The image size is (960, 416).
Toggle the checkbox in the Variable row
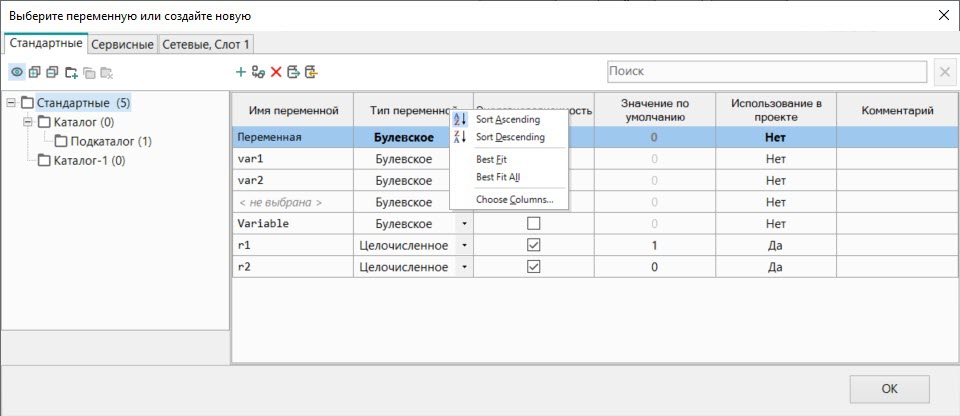click(533, 224)
